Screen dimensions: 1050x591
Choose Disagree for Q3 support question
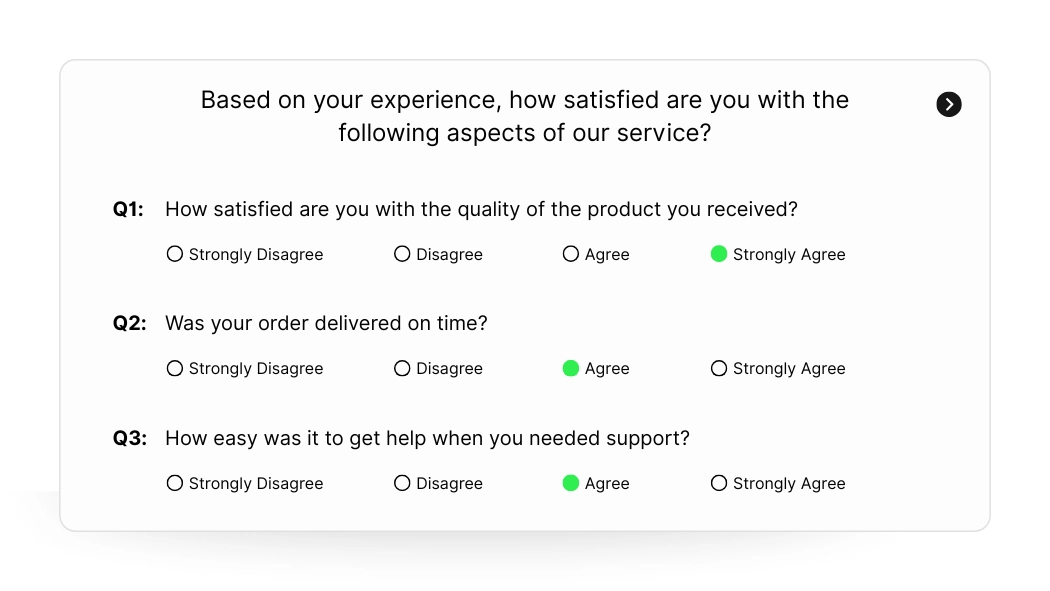click(x=402, y=483)
